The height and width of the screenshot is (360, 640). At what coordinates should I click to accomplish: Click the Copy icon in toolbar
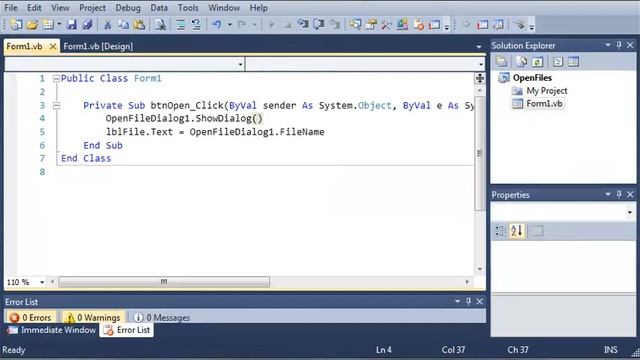[123, 25]
